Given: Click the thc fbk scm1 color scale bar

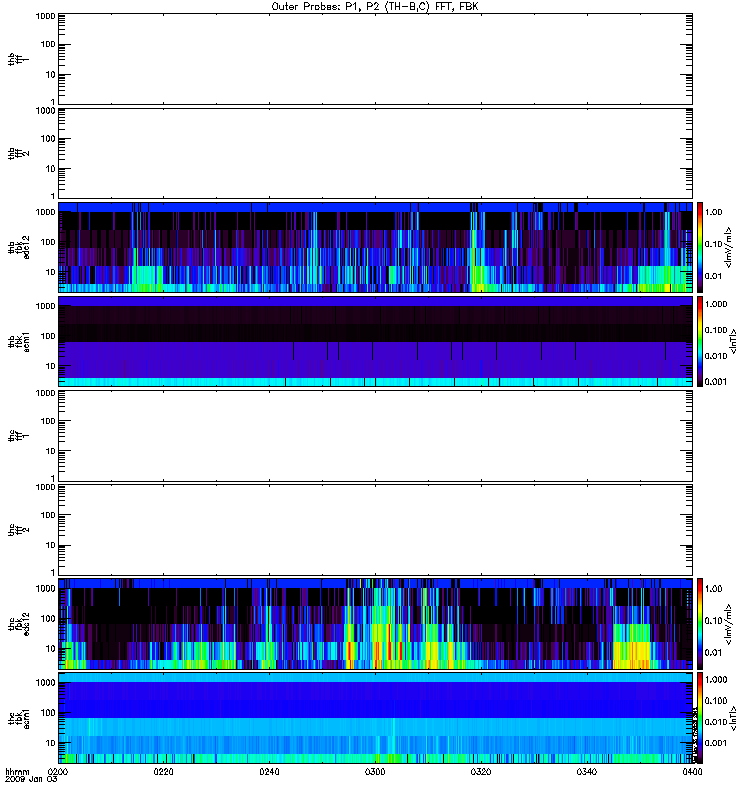Looking at the screenshot, I should coord(700,718).
